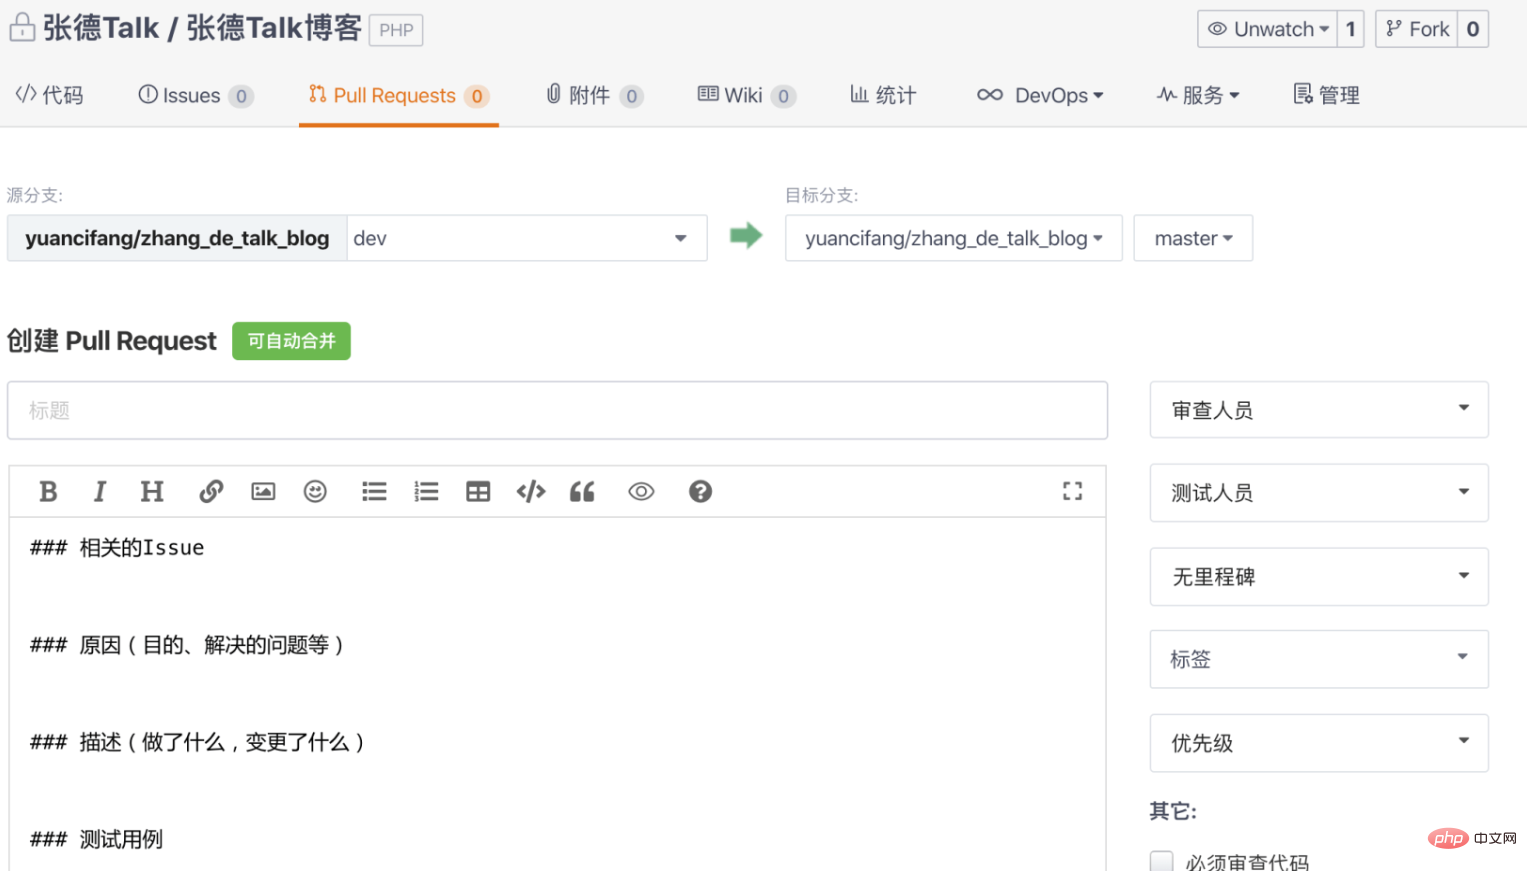Focus the 标题 title input field
This screenshot has height=871, width=1527.
click(x=557, y=410)
